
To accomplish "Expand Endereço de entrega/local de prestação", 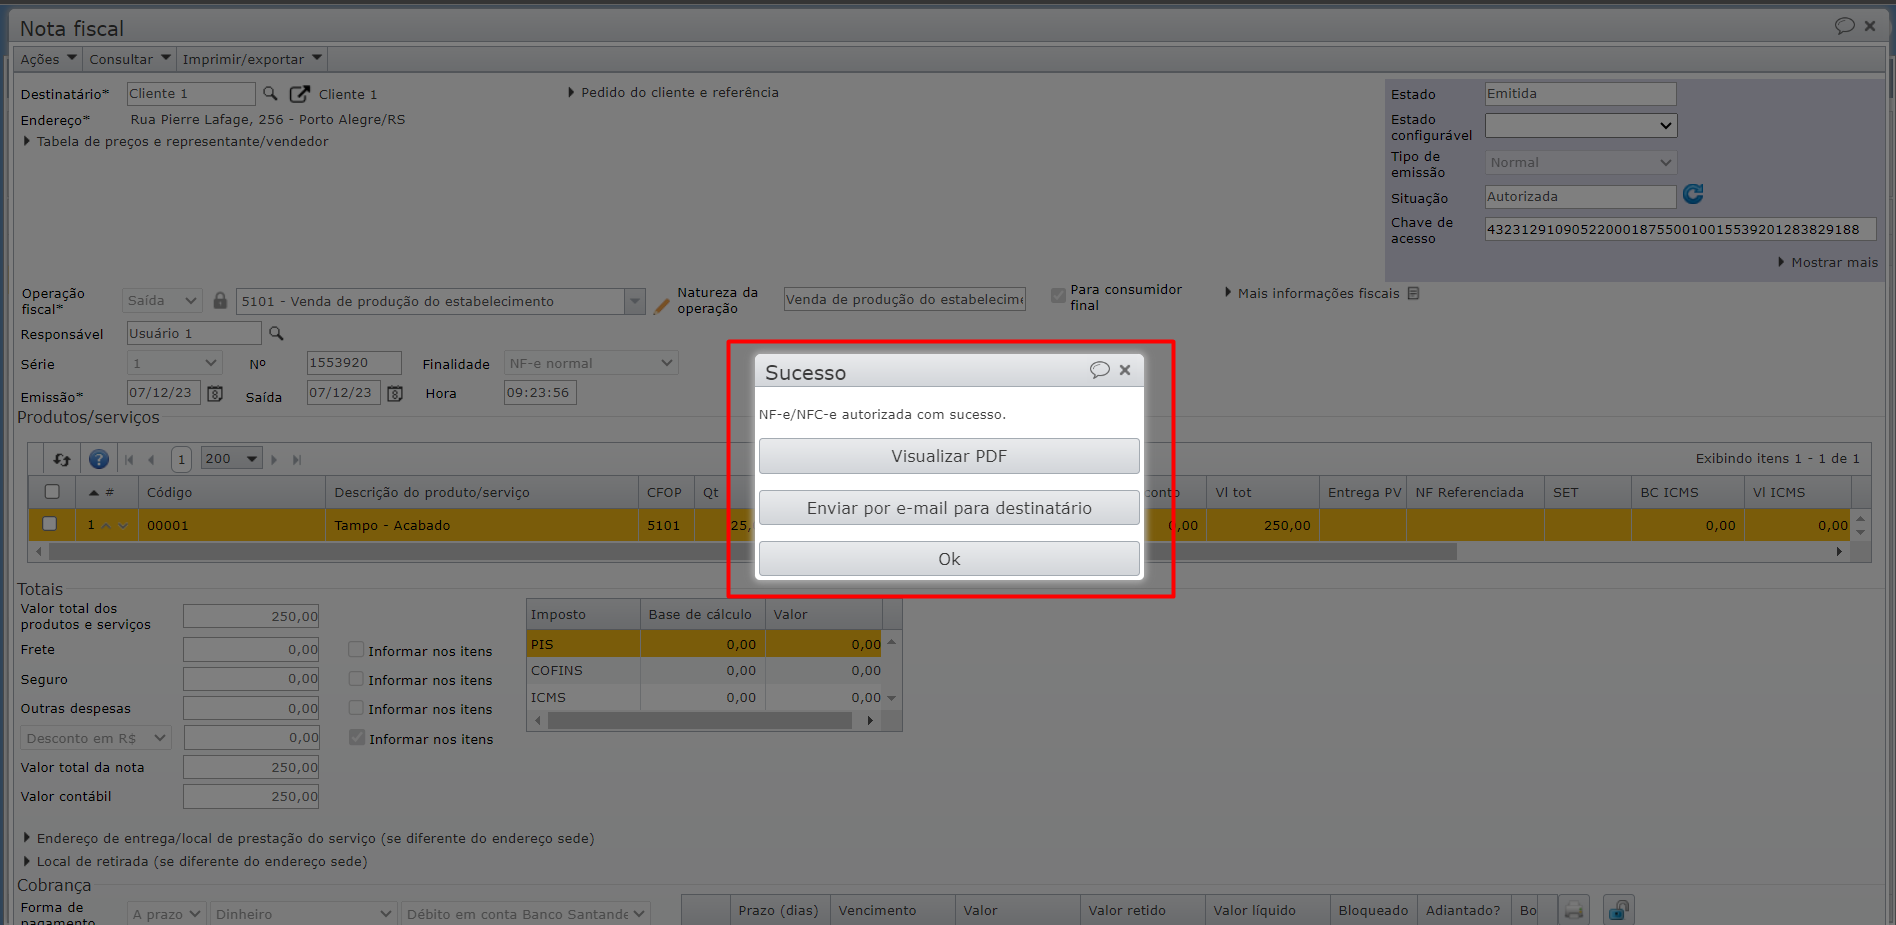I will pyautogui.click(x=309, y=838).
